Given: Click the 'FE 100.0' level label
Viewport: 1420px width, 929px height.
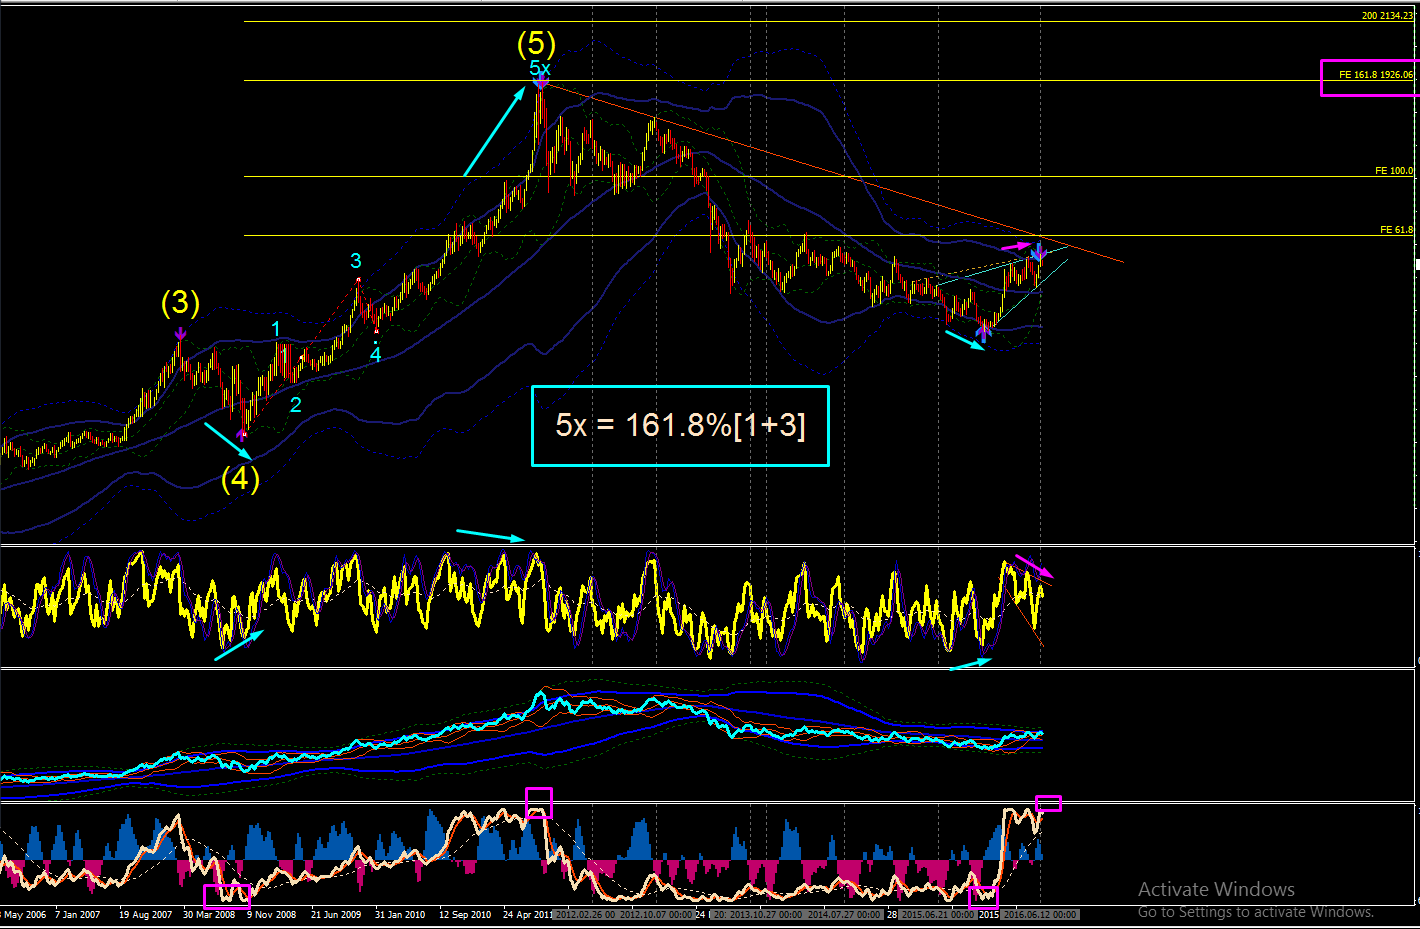Looking at the screenshot, I should pos(1394,171).
